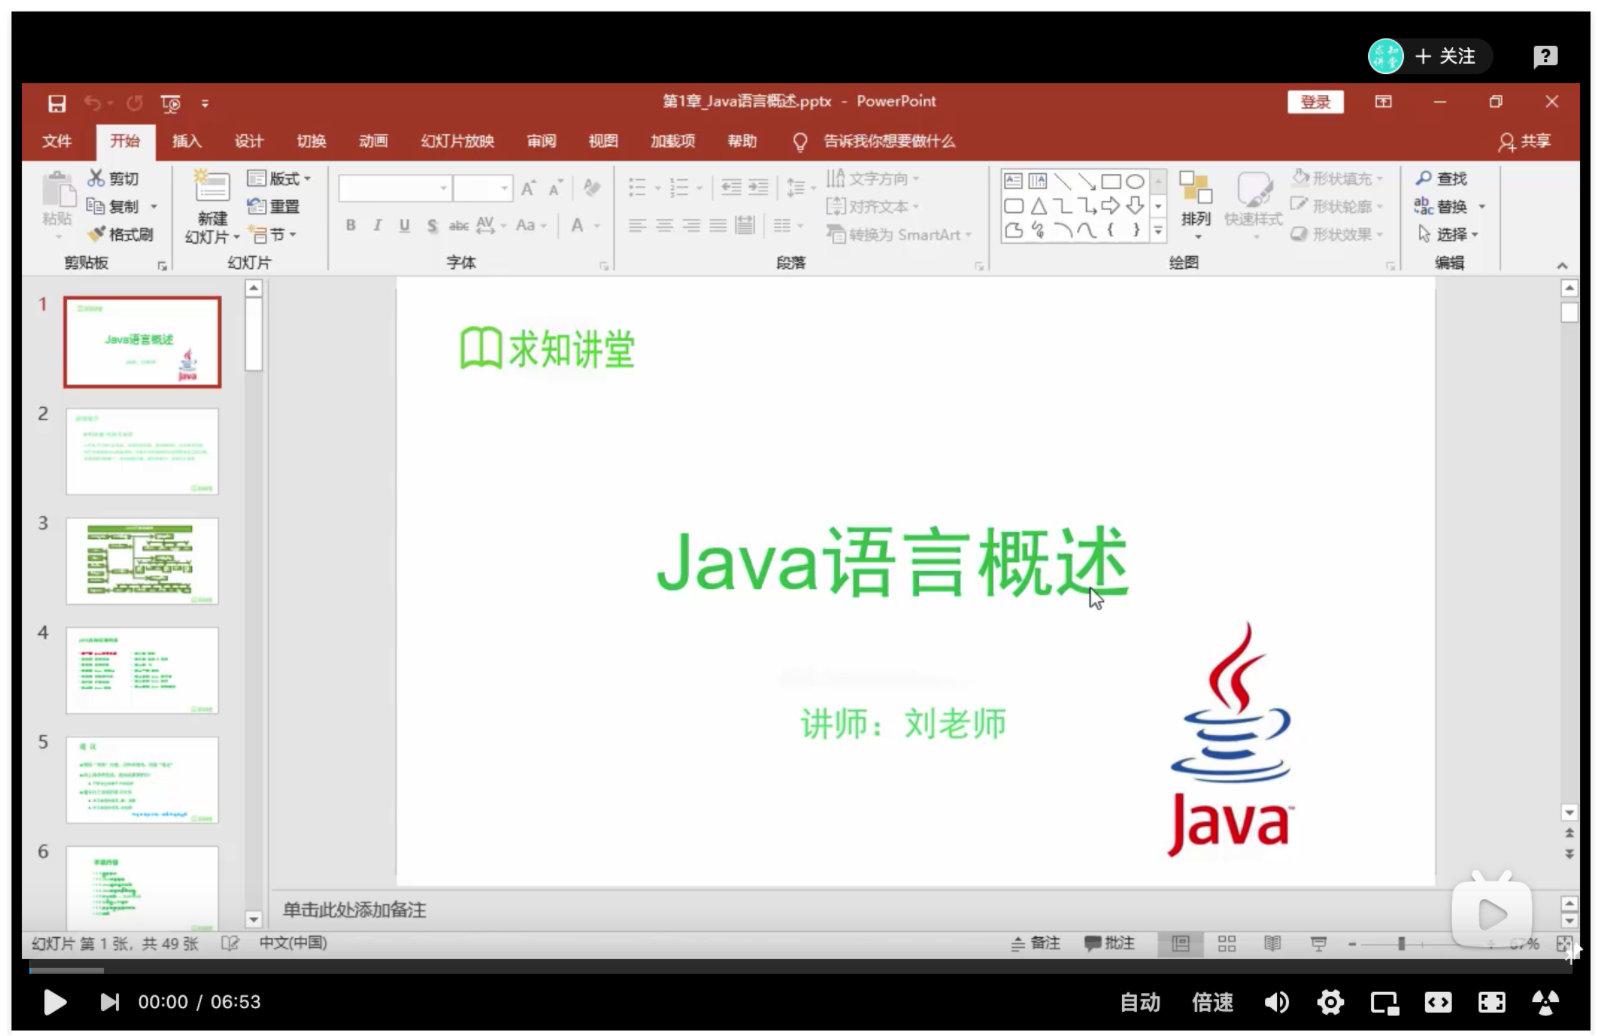
Task: Switch to the 幻灯片放映 (Slide Show) tab
Action: (x=457, y=141)
